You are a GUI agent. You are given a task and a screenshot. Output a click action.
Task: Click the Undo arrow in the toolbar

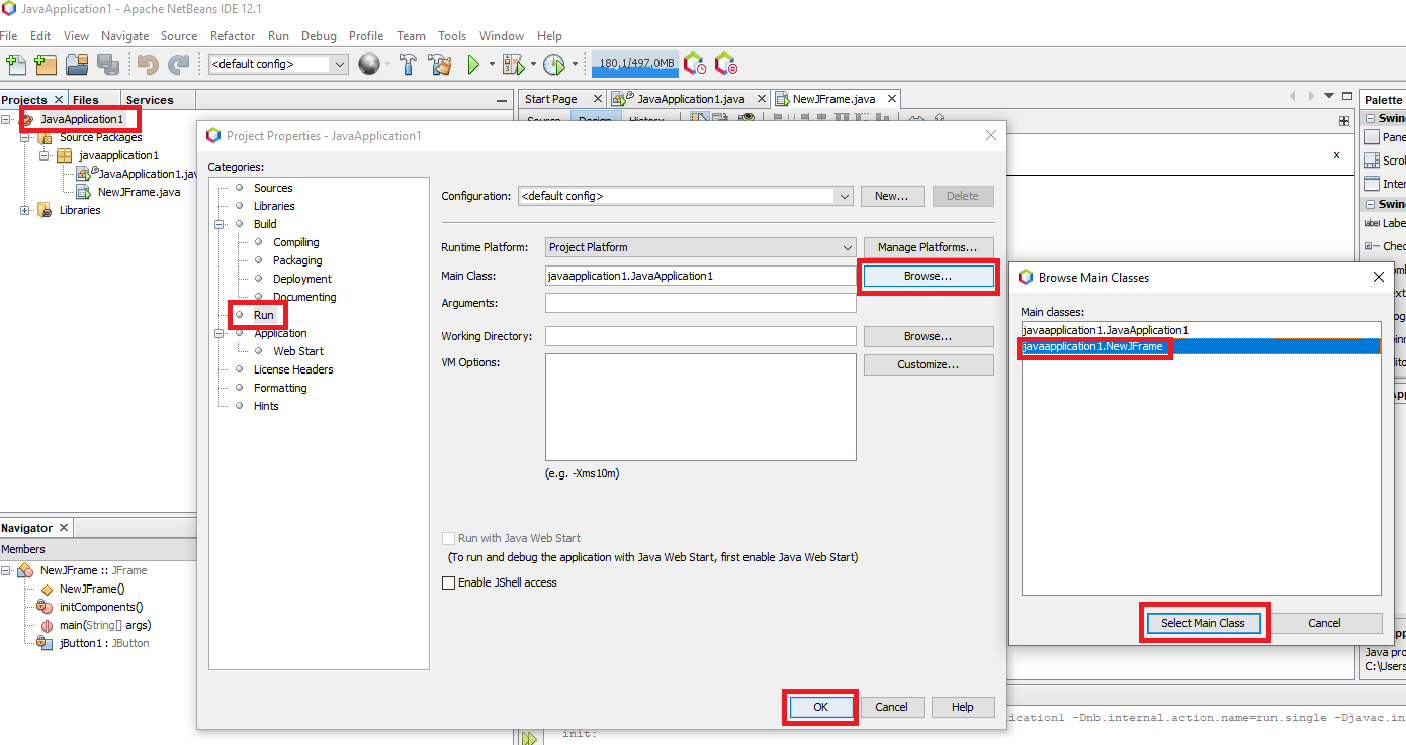[148, 65]
